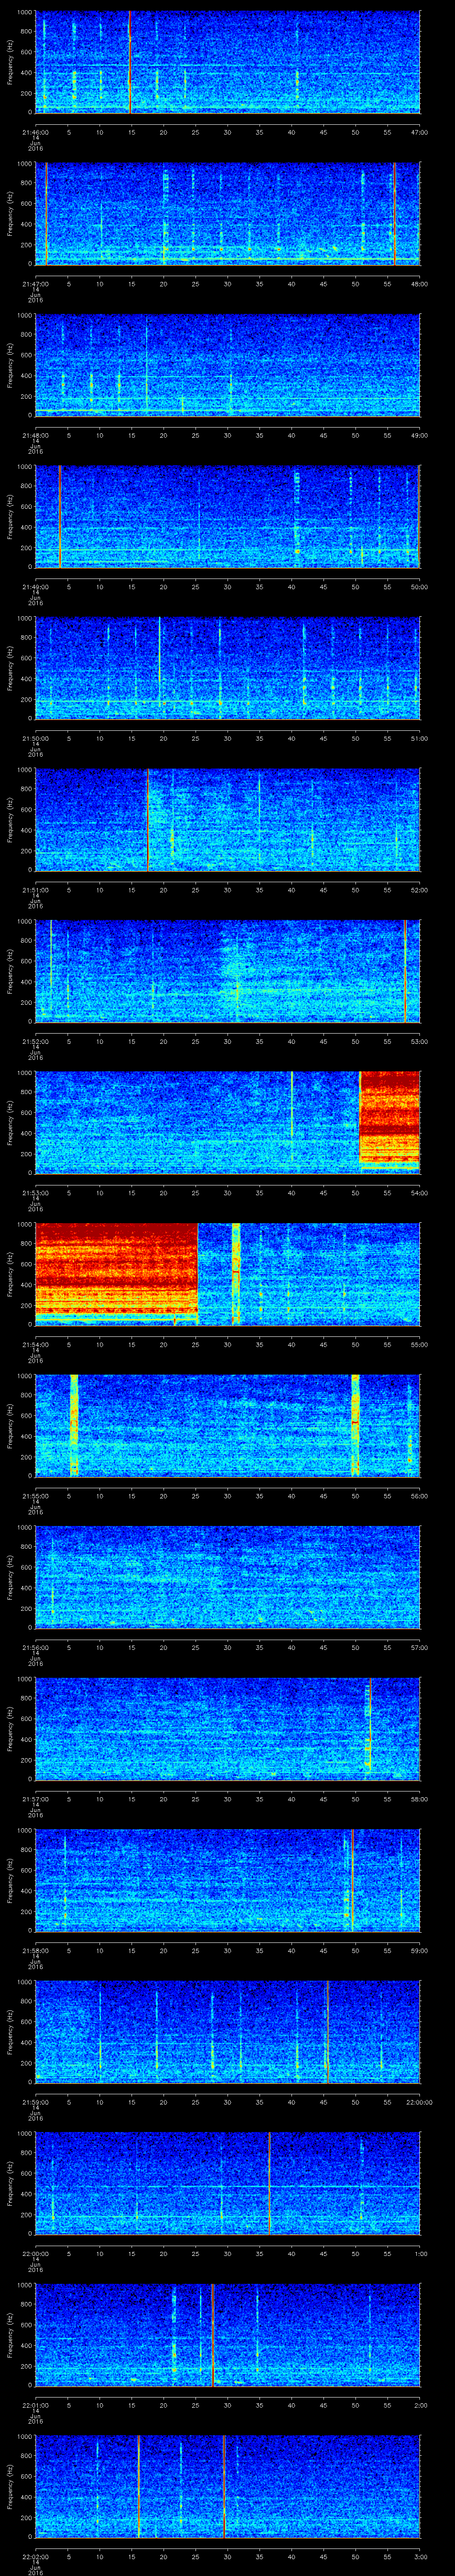The height and width of the screenshot is (2576, 455).
Task: Click the '21:56:00' start time label
Action: (x=35, y=1647)
